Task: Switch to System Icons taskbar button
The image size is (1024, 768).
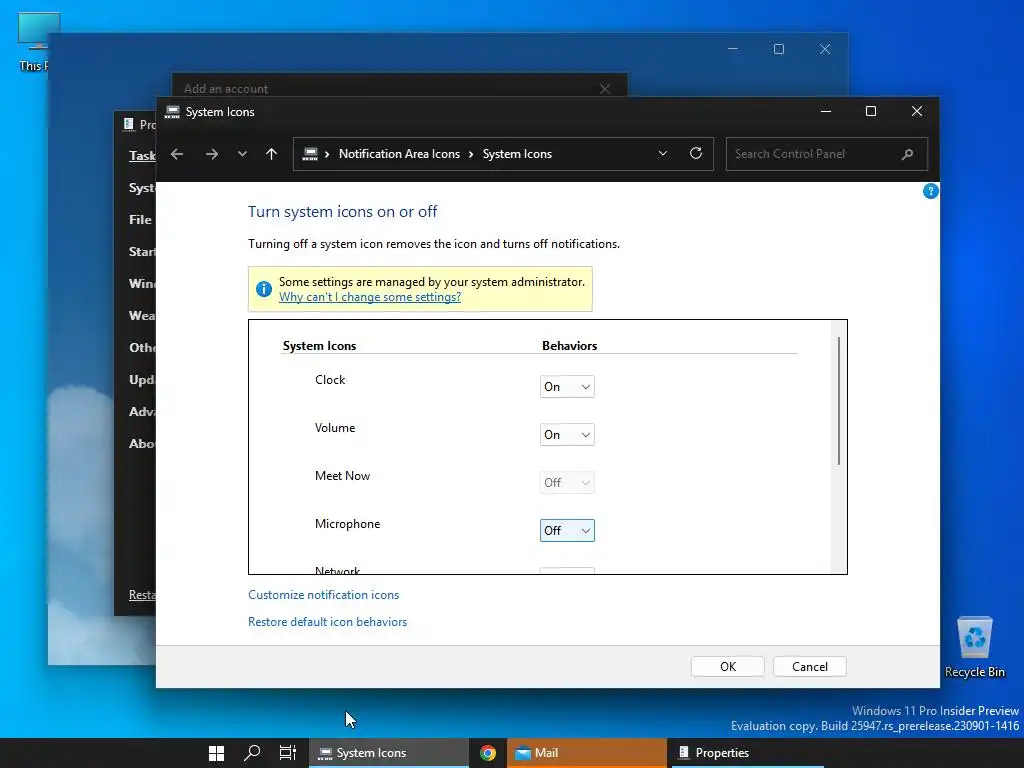Action: [x=389, y=753]
